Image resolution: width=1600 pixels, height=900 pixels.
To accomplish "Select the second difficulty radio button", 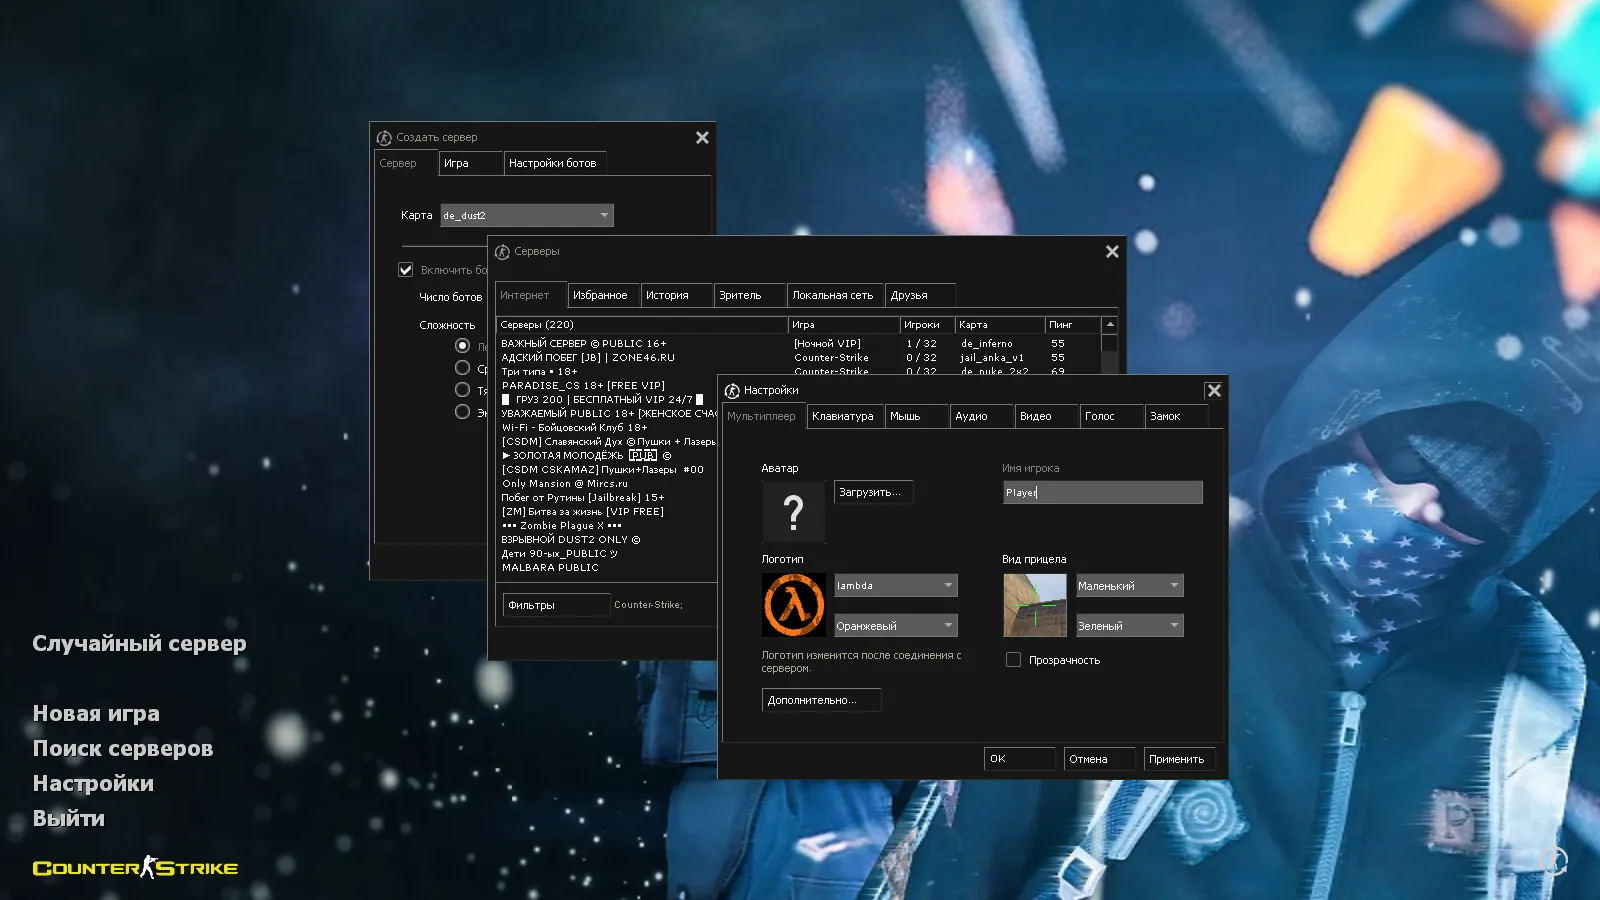I will [x=462, y=368].
